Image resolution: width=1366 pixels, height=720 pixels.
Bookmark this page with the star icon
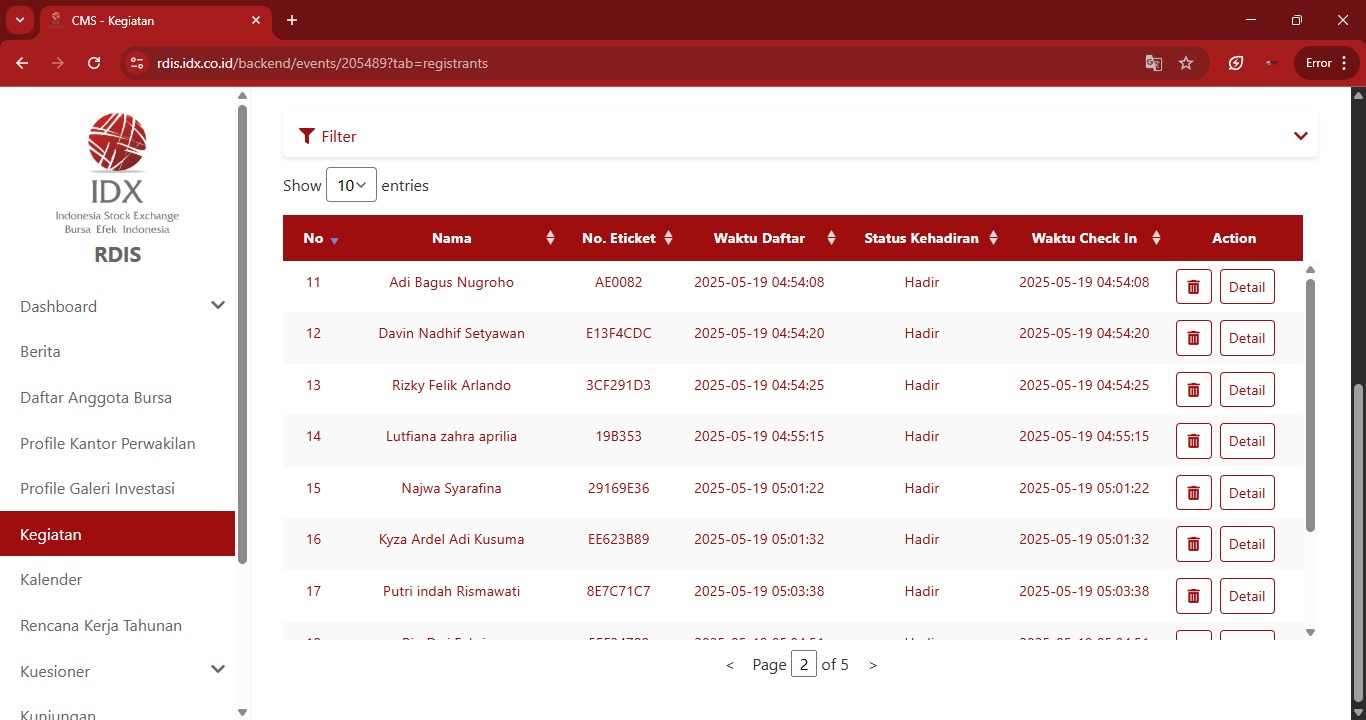tap(1186, 63)
